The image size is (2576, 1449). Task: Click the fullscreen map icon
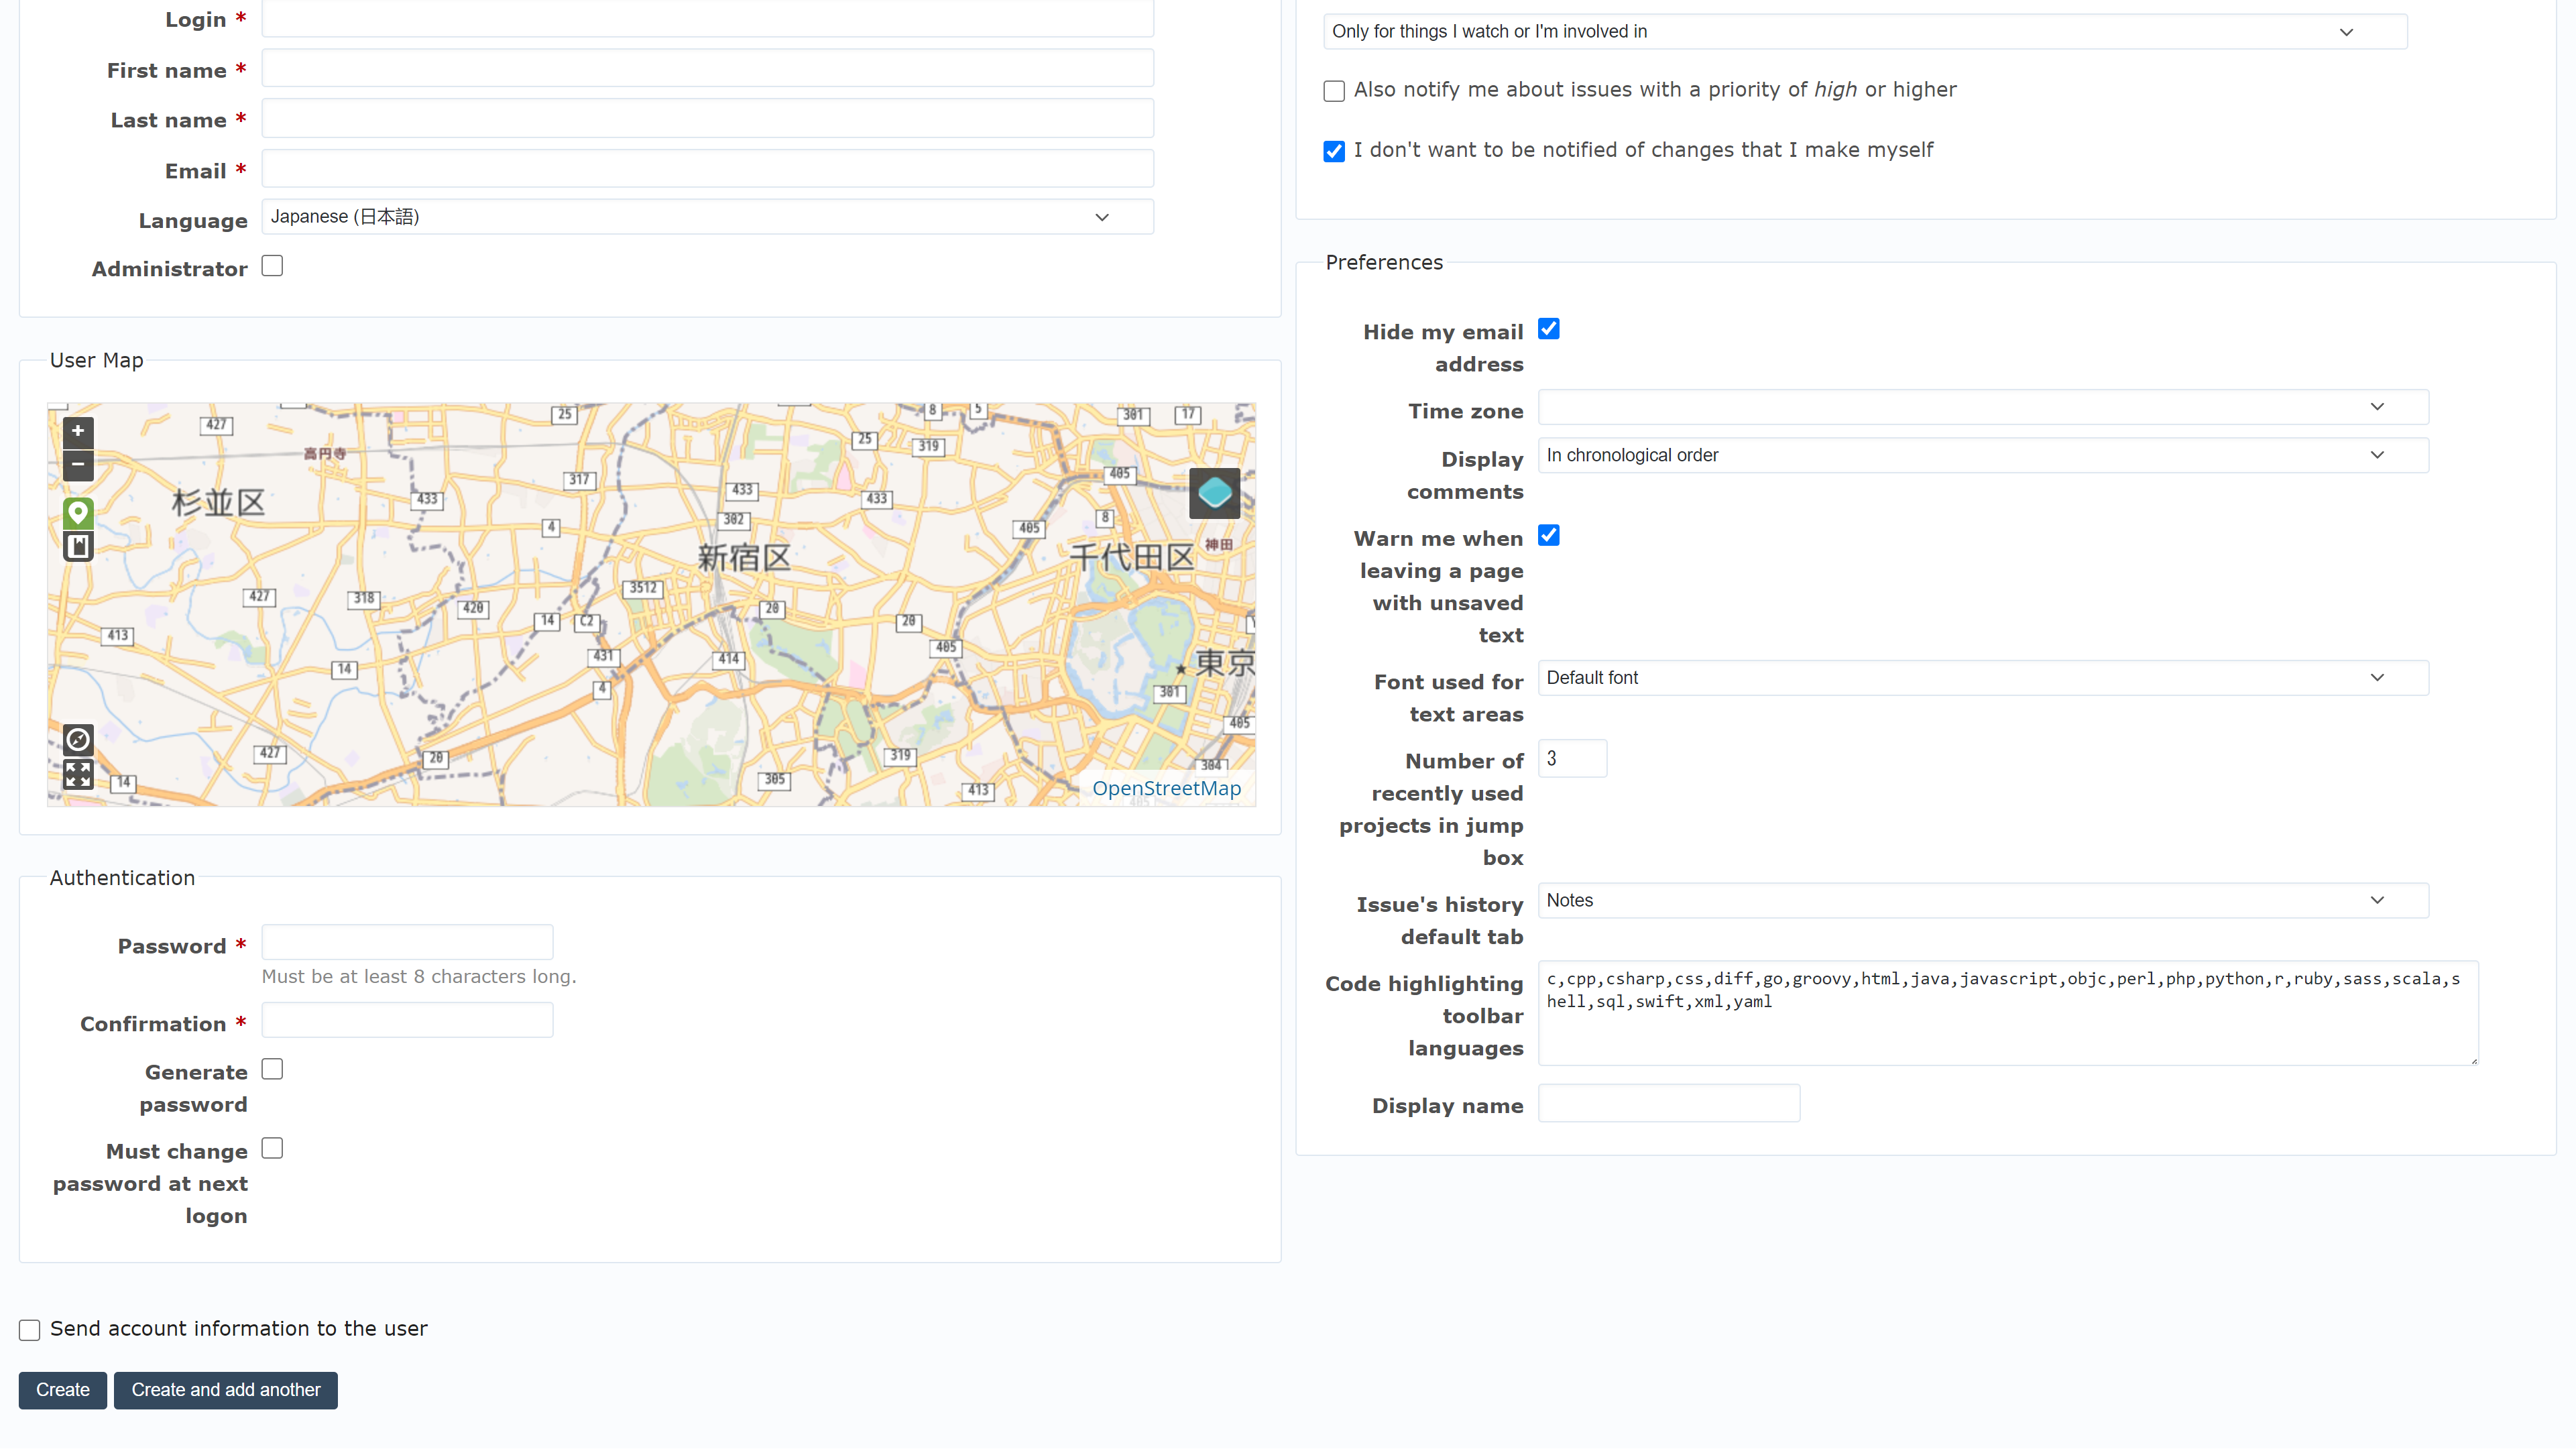(78, 775)
